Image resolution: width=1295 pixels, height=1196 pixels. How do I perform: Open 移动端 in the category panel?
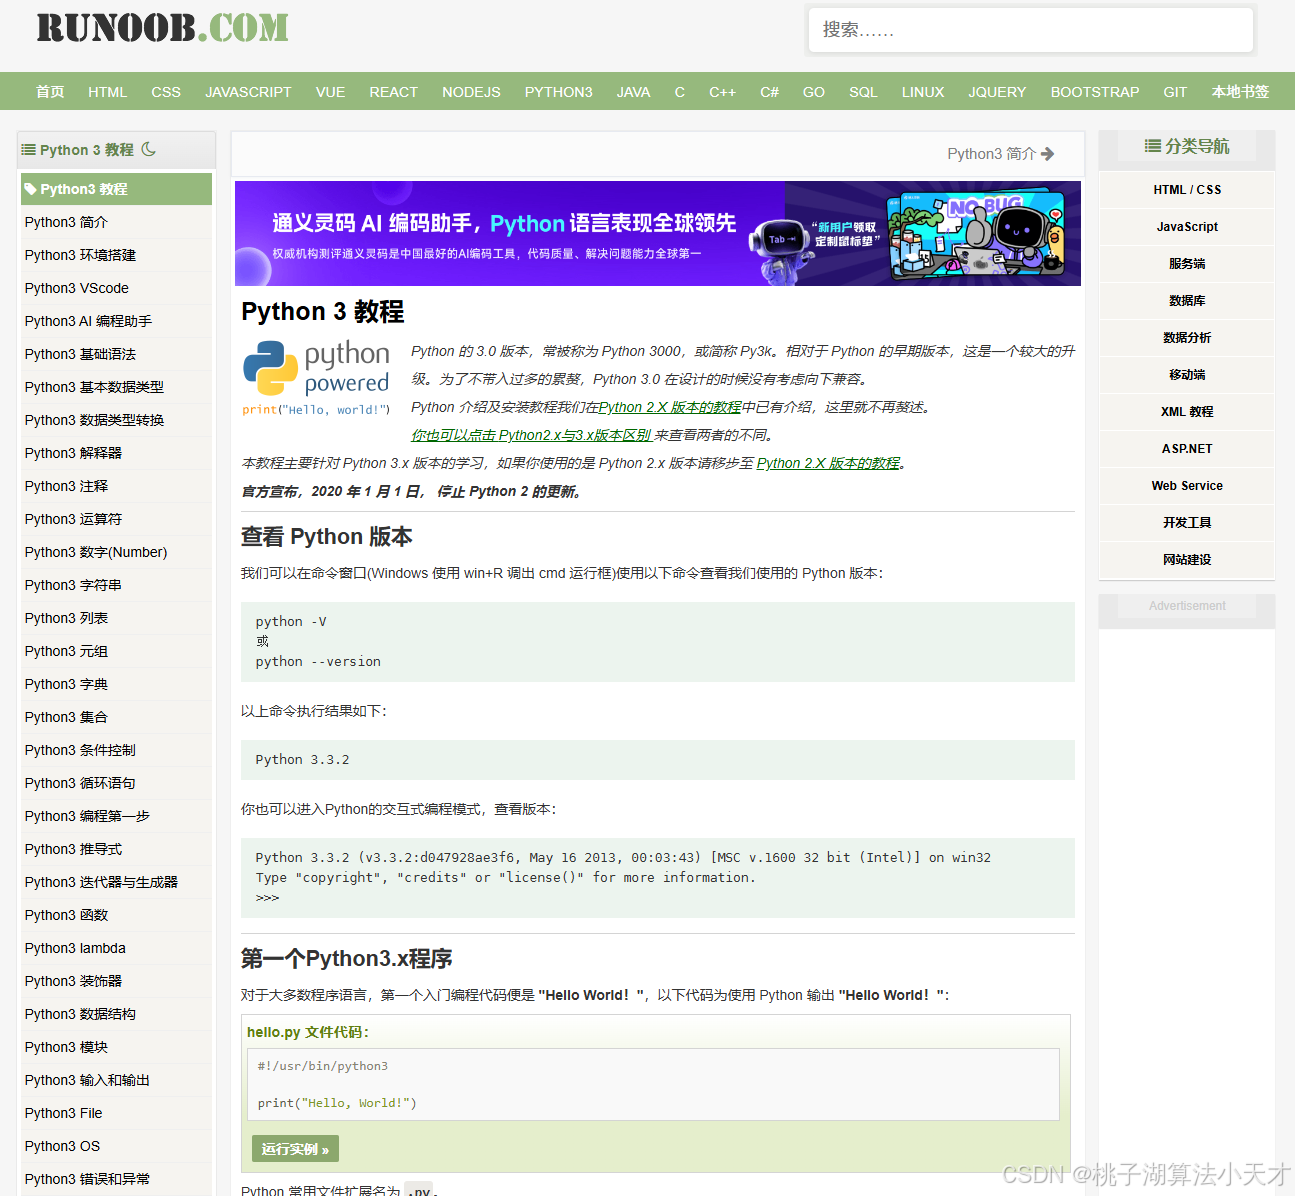(1187, 375)
